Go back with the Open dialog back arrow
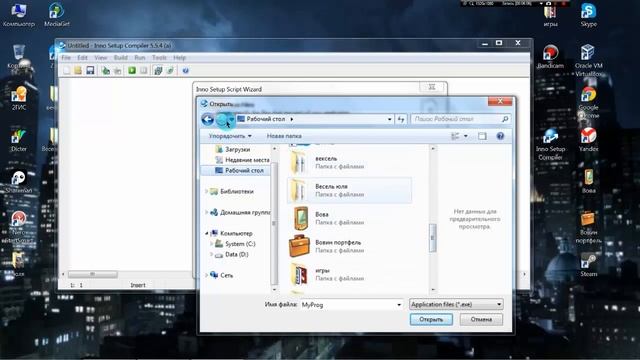This screenshot has height=360, width=640. click(x=208, y=119)
